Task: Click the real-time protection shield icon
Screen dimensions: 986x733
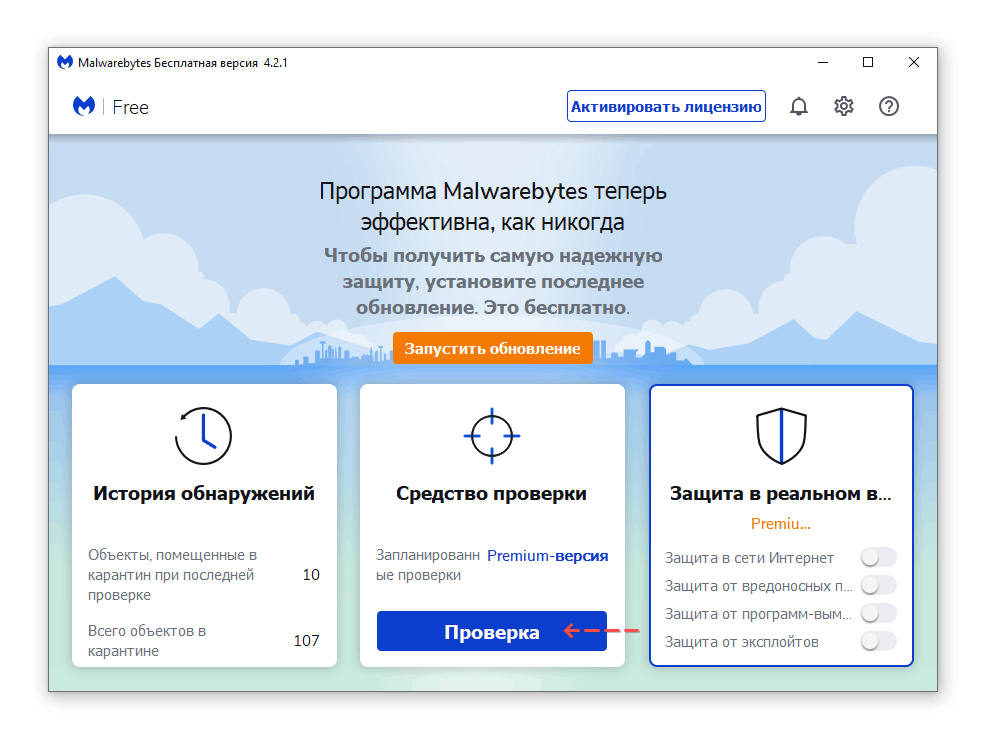Action: (x=780, y=436)
